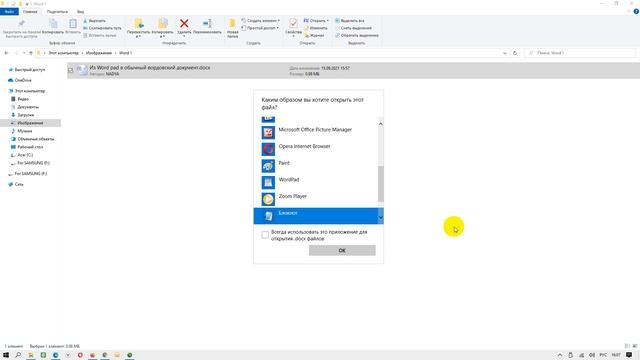Click Снять выделение in the ribbon
Screen dimensions: 640x360
pos(353,28)
